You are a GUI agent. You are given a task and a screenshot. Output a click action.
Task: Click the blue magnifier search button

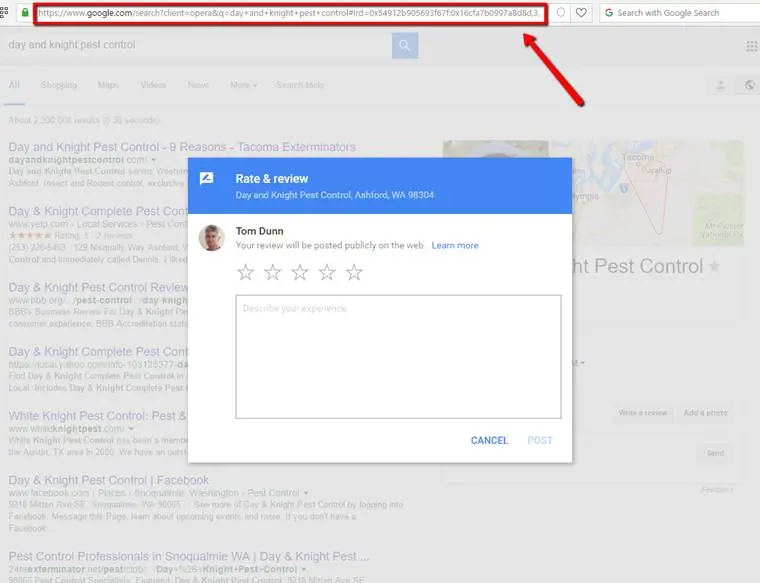tap(405, 46)
